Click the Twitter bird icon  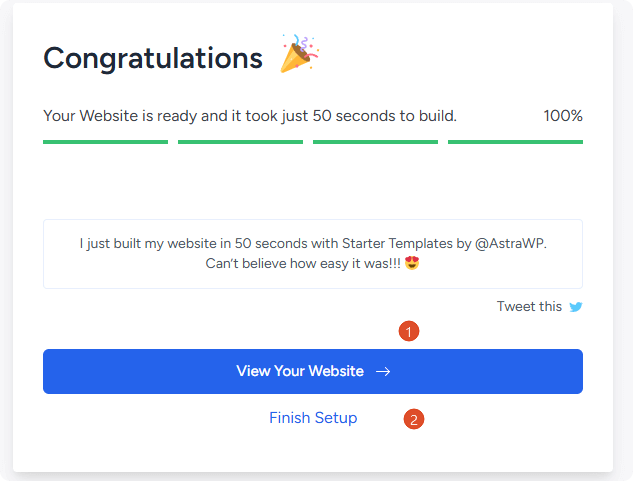click(576, 307)
